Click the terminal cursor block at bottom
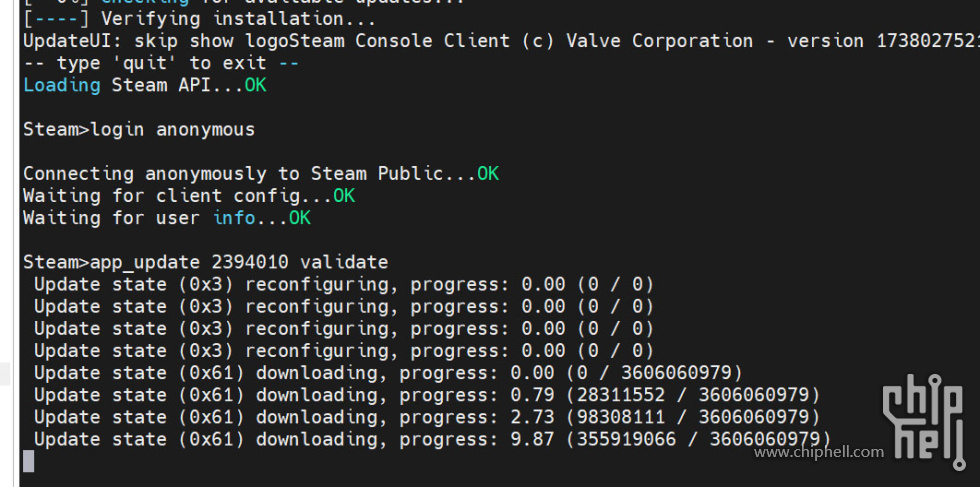 28,461
